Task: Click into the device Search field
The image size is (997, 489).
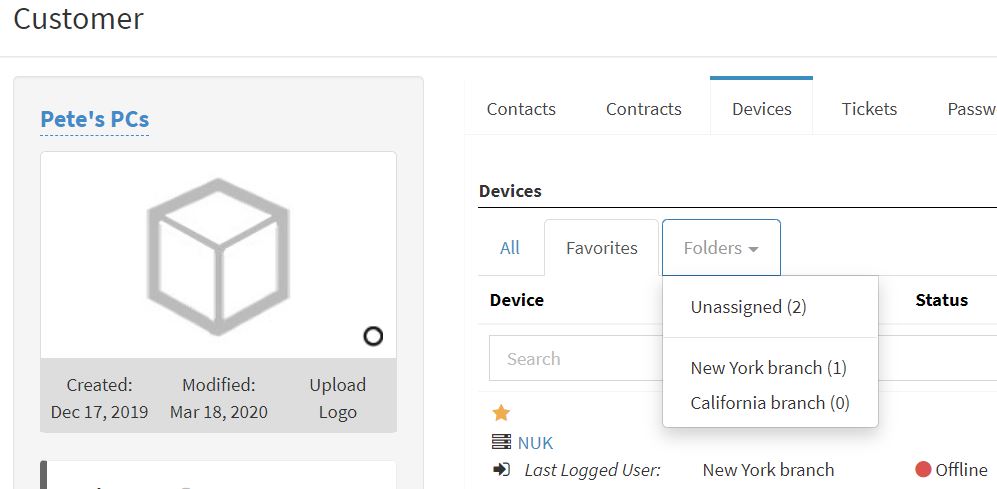Action: click(x=575, y=359)
